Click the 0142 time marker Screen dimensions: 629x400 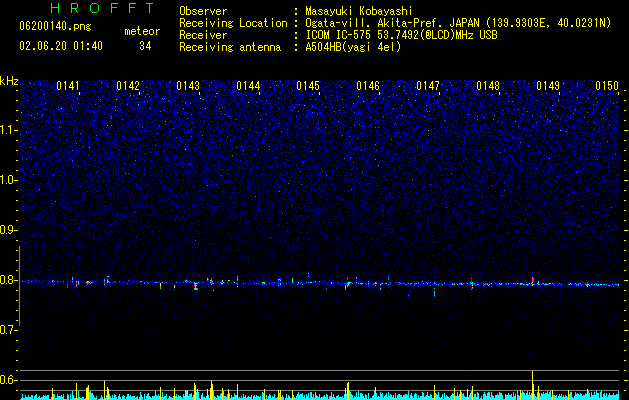(x=128, y=86)
